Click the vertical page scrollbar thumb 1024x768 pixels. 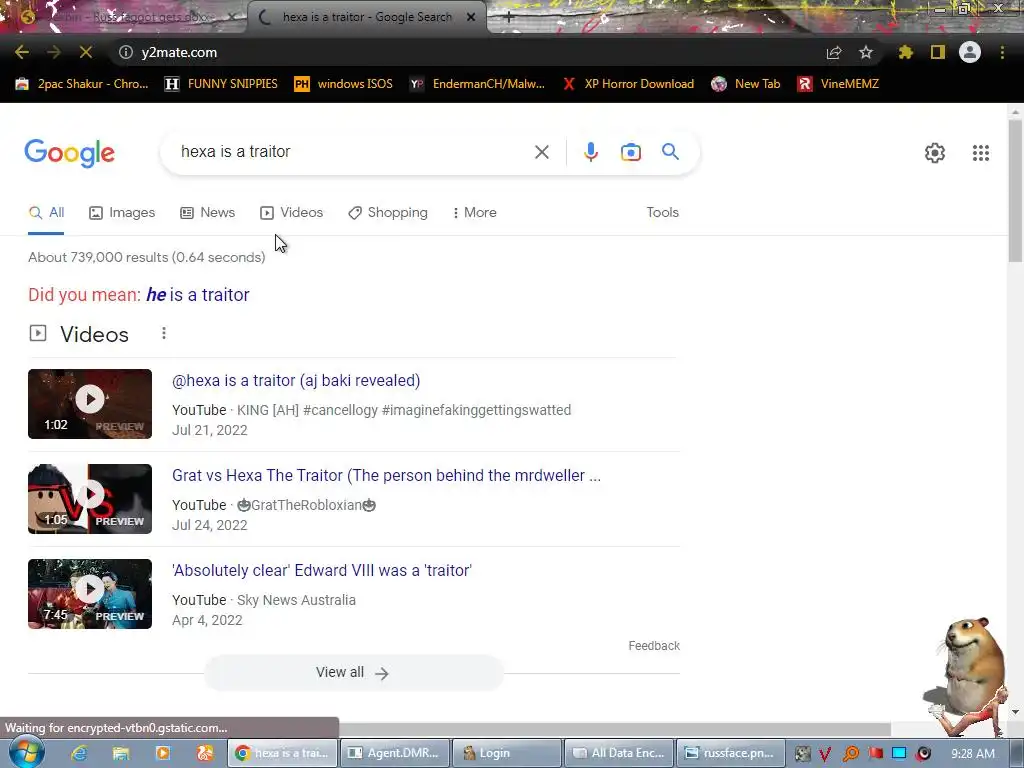[x=1015, y=191]
